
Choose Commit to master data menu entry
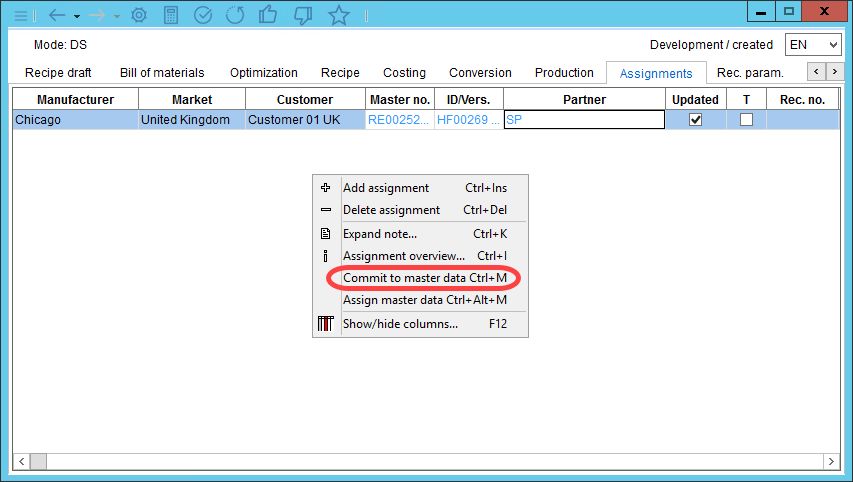(x=421, y=278)
